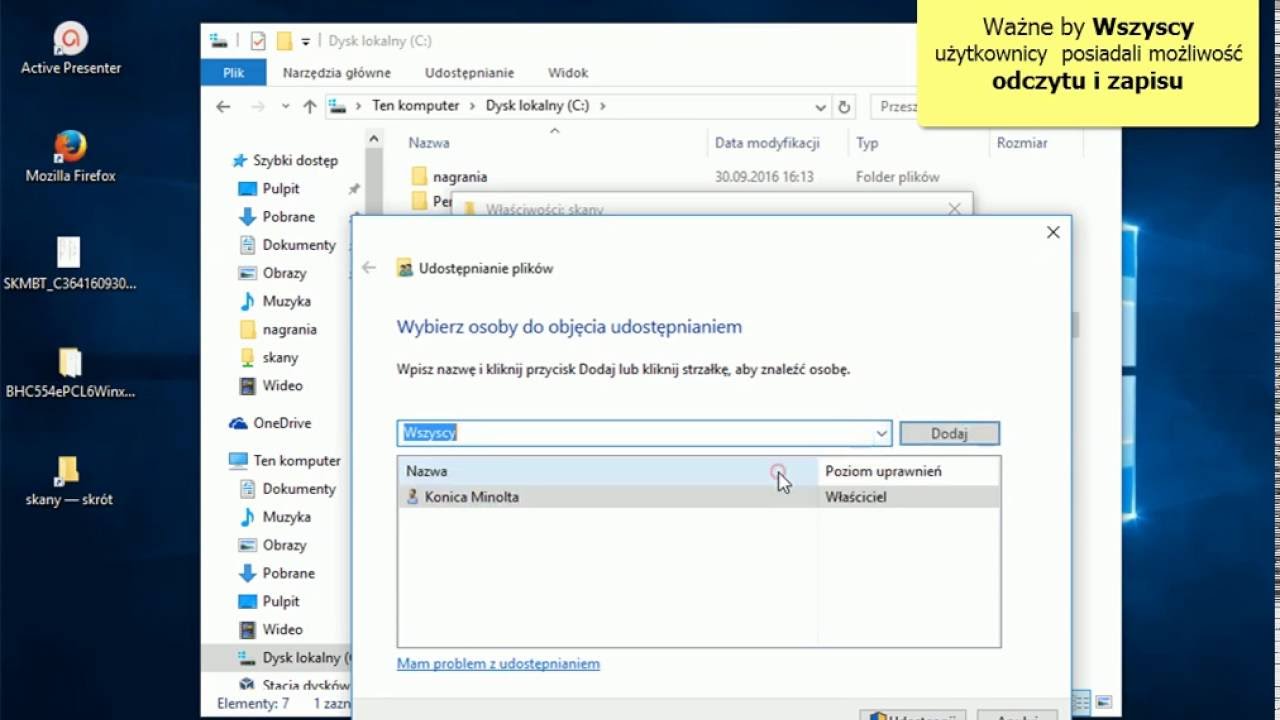This screenshot has width=1280, height=720.
Task: Switch Explorer to large icons view
Action: (x=1104, y=701)
